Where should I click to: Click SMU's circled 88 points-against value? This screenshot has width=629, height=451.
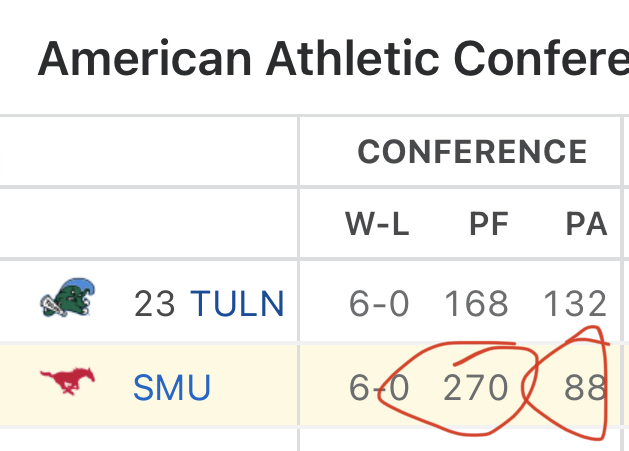pos(585,388)
